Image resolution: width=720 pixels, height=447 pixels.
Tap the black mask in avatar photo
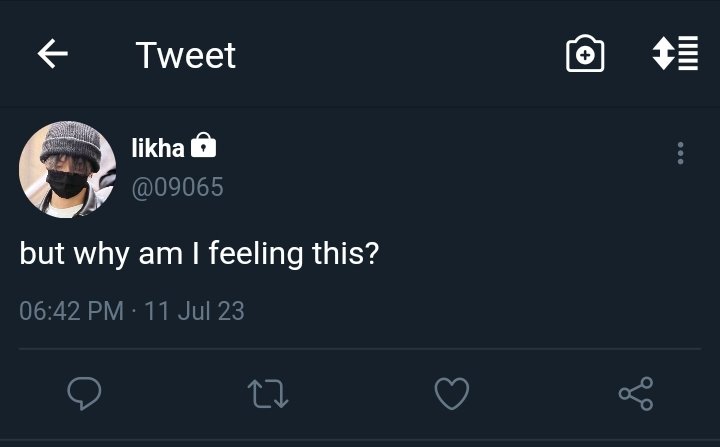tap(68, 184)
